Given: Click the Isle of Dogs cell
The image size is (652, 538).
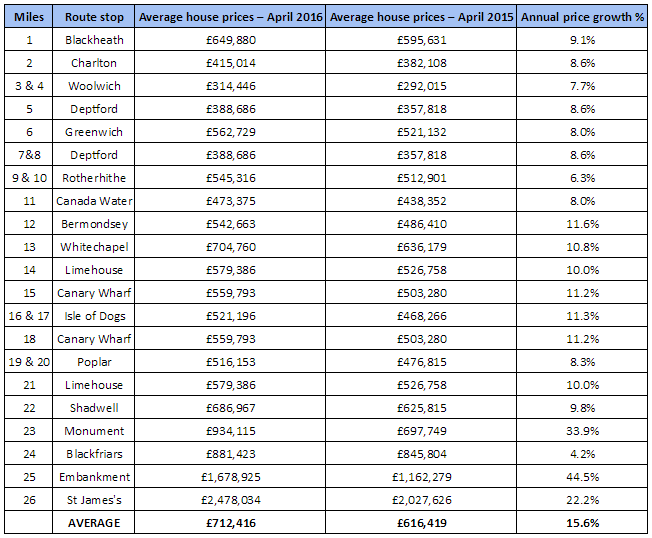Looking at the screenshot, I should click(94, 316).
